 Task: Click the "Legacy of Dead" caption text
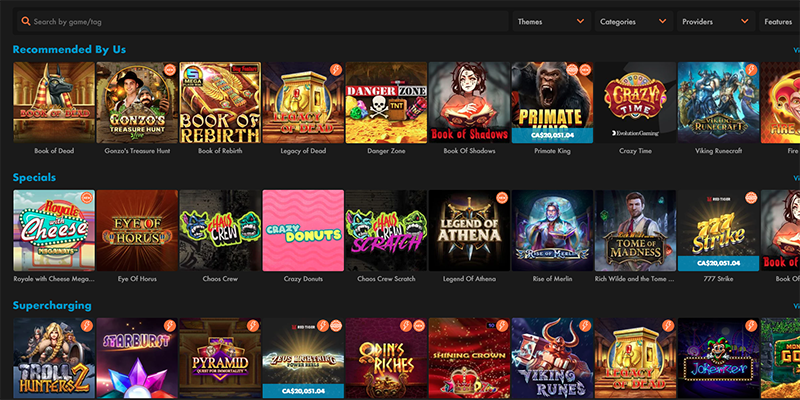(303, 151)
